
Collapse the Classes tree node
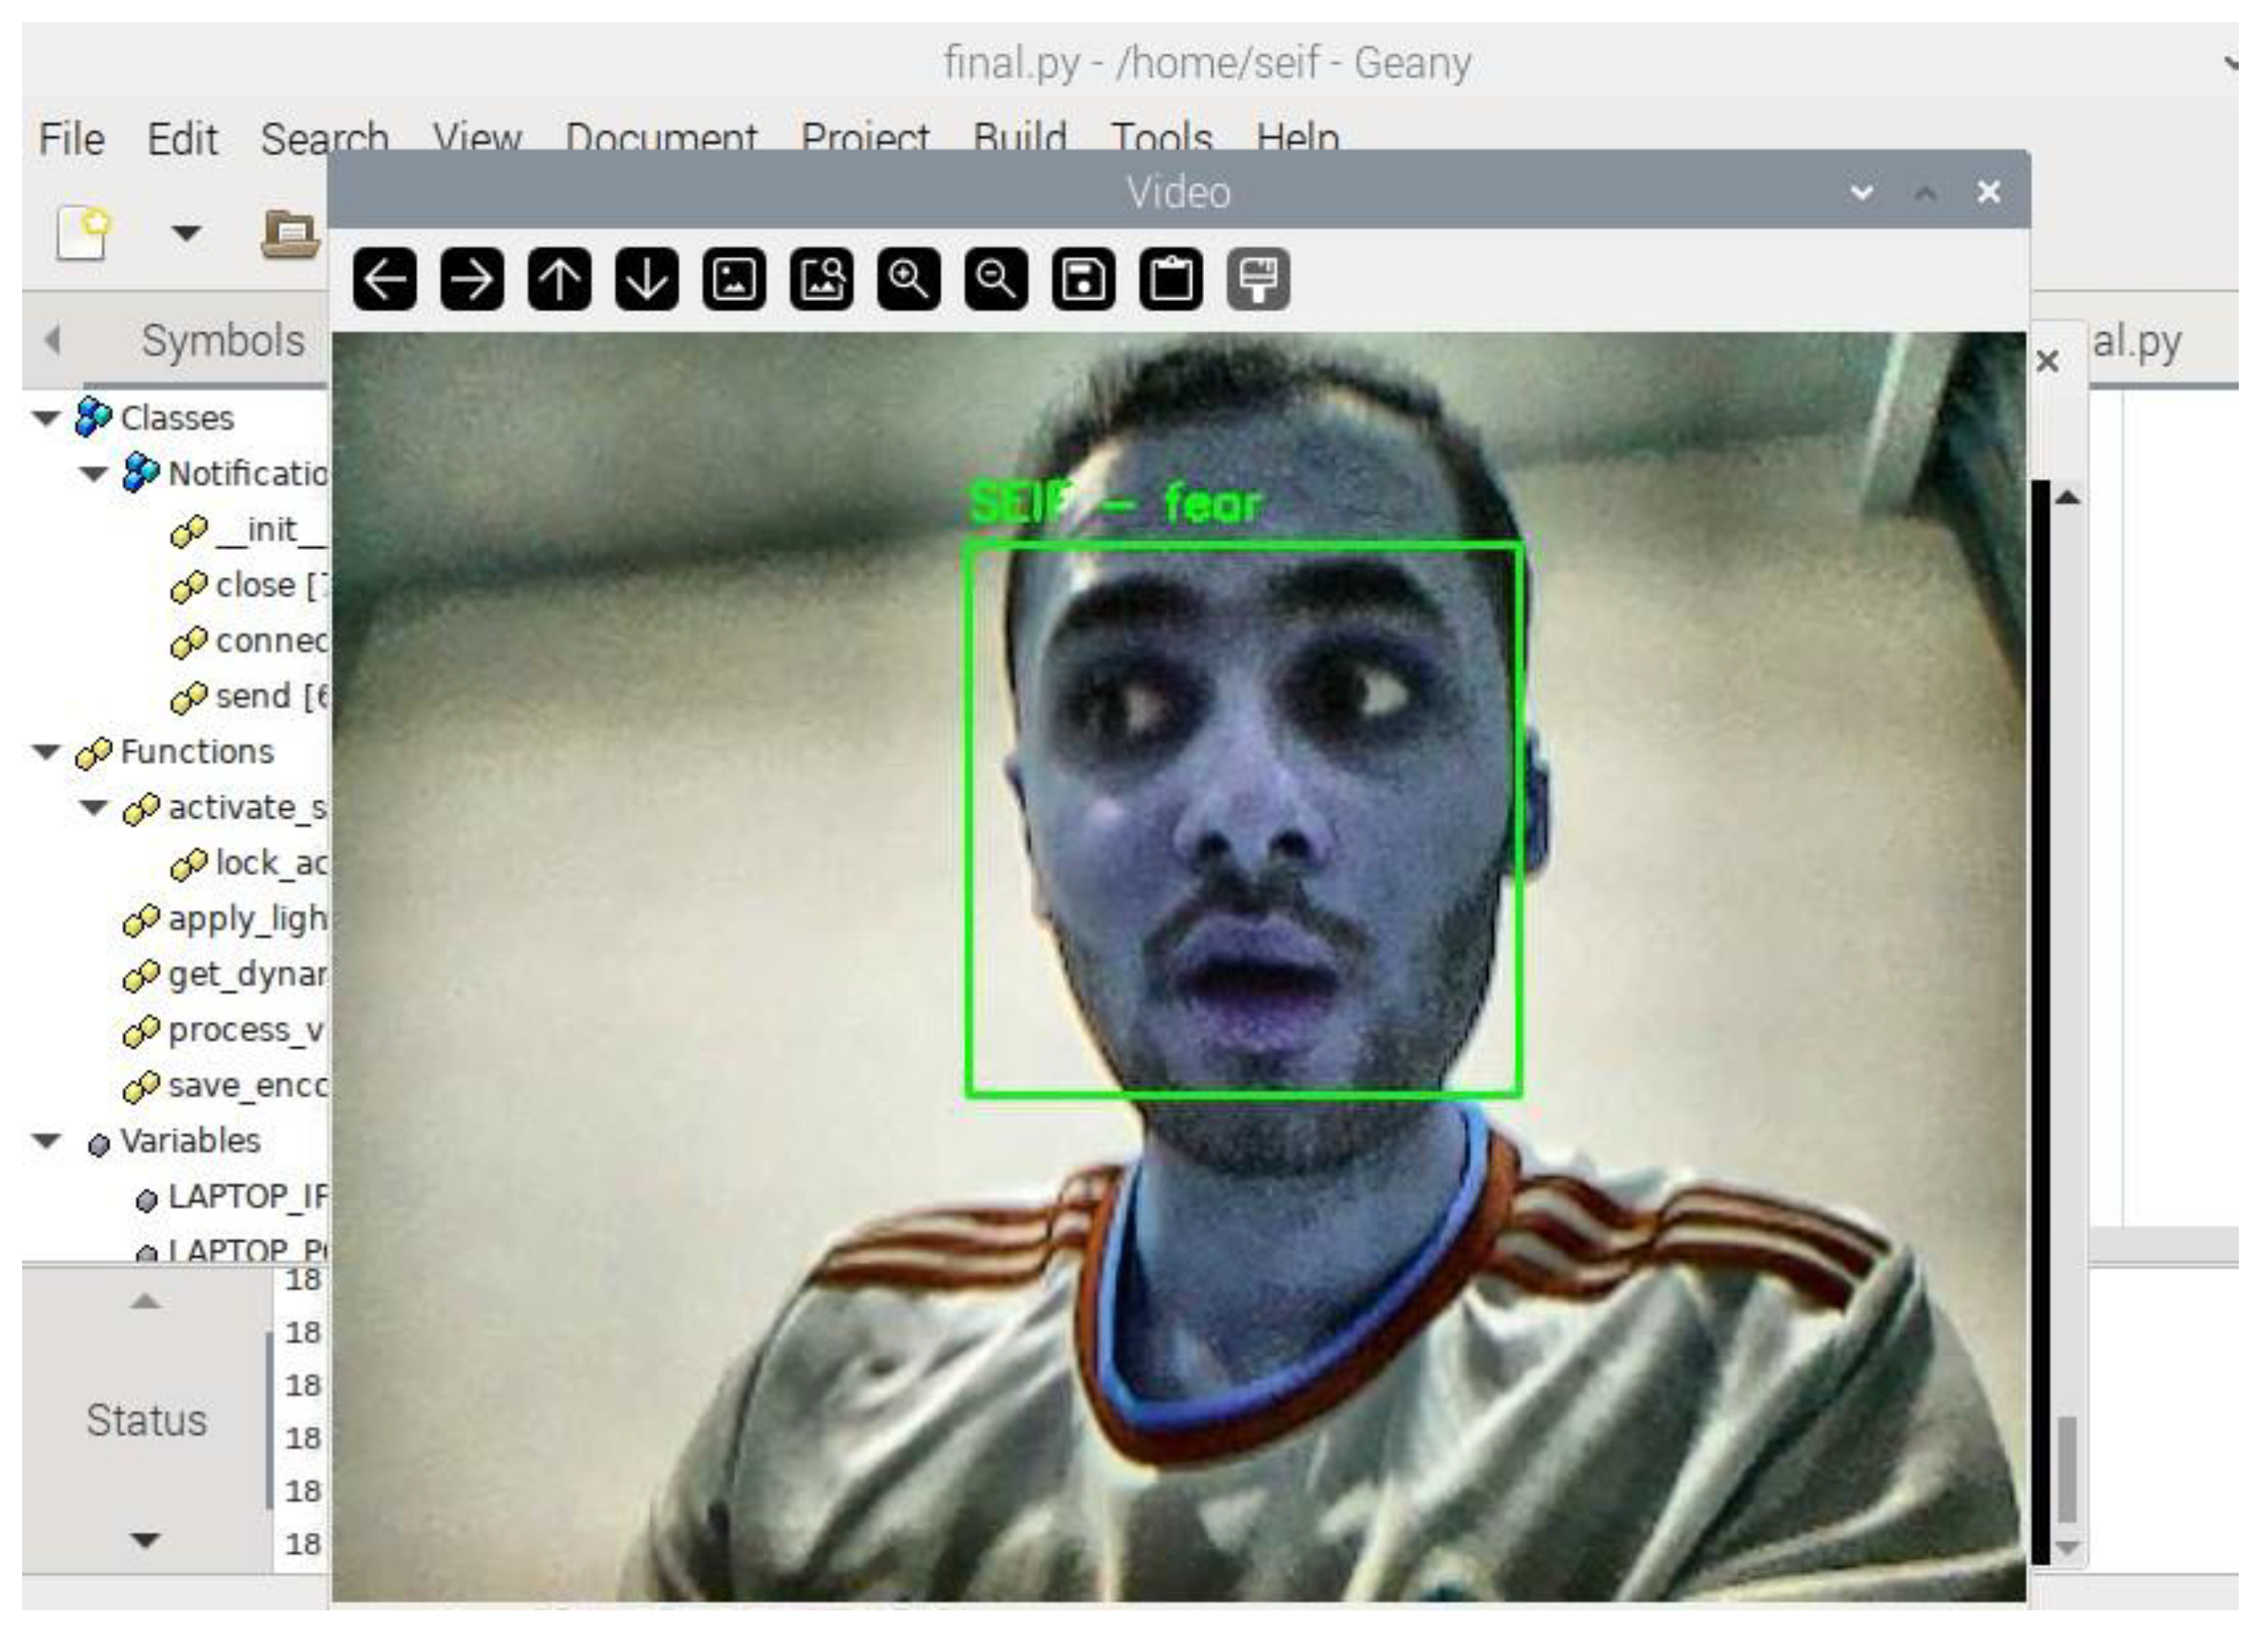pos(46,418)
